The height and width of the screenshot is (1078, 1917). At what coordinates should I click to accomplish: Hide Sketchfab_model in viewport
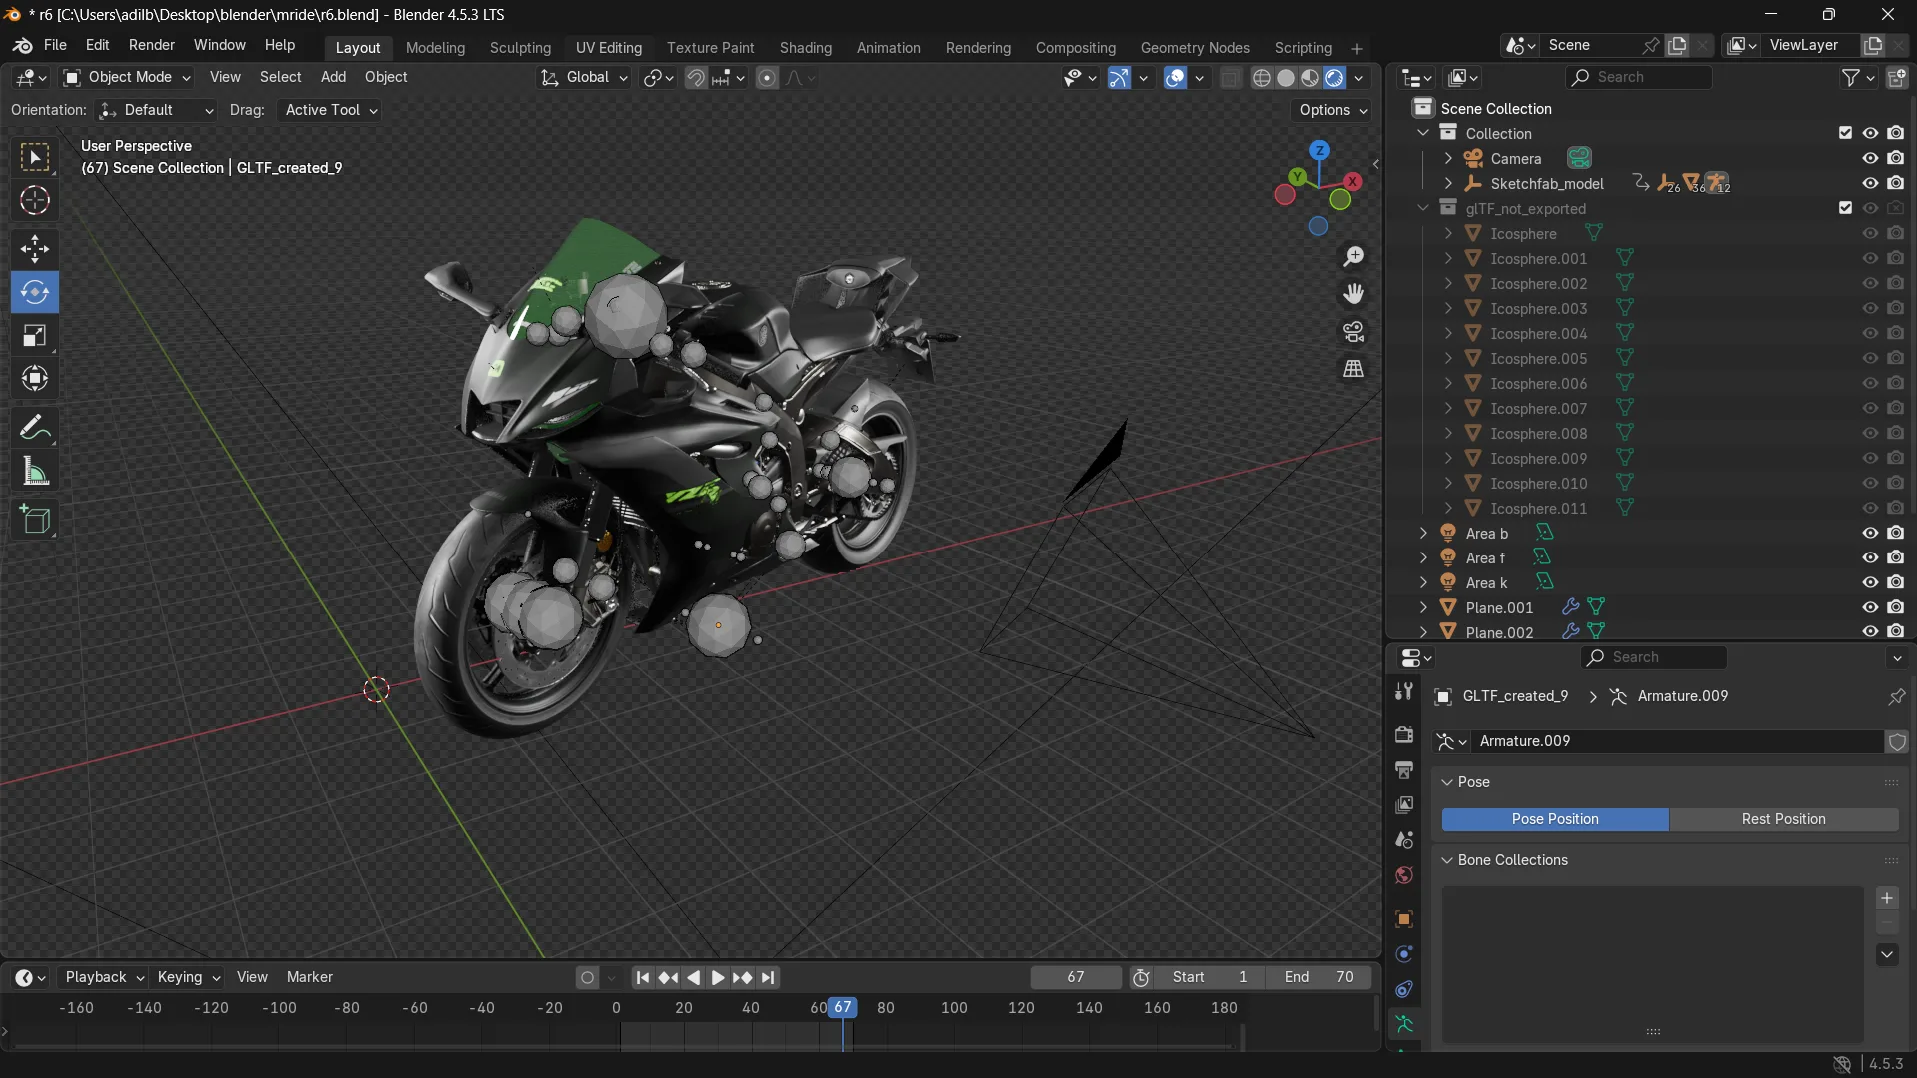(x=1869, y=183)
